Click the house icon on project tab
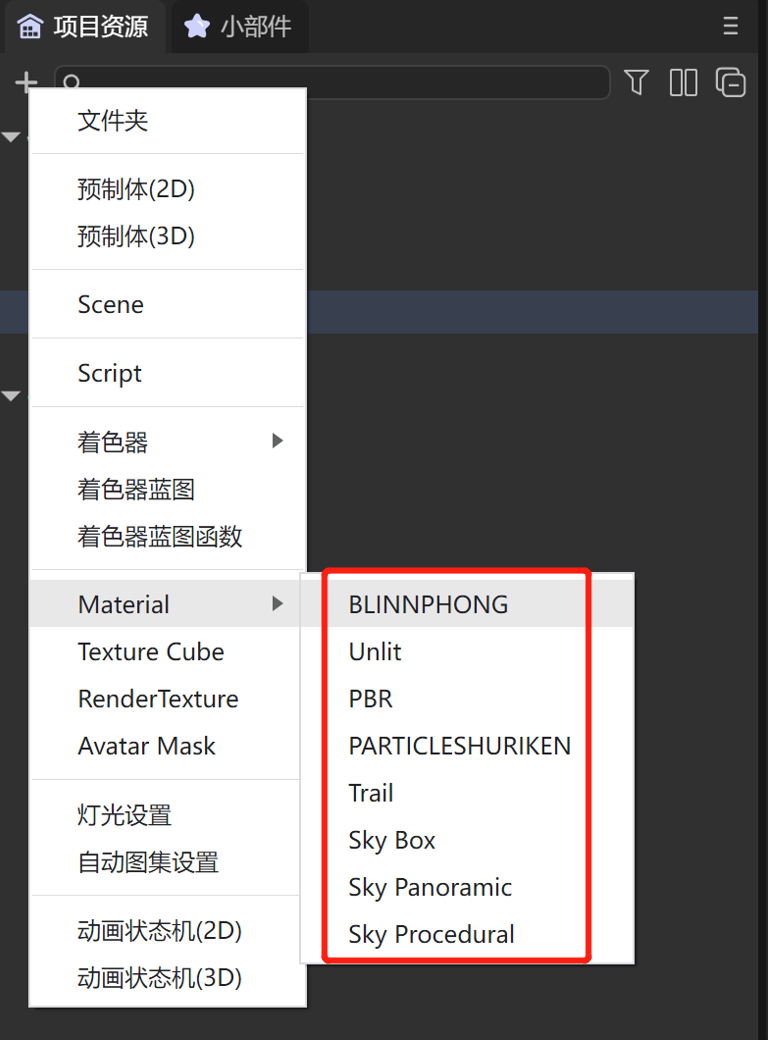 31,26
